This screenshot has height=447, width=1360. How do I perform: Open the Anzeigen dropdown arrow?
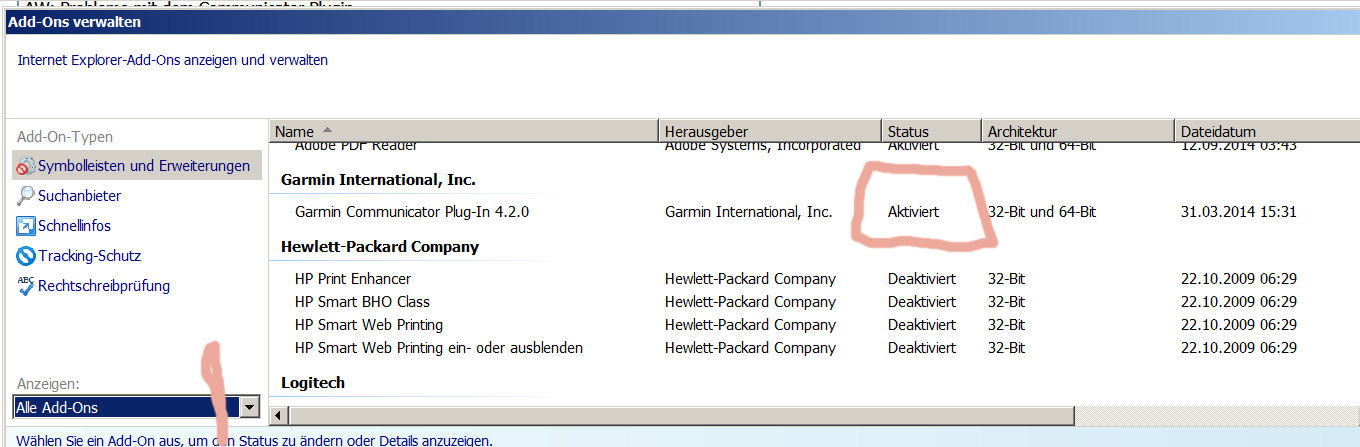(x=250, y=407)
